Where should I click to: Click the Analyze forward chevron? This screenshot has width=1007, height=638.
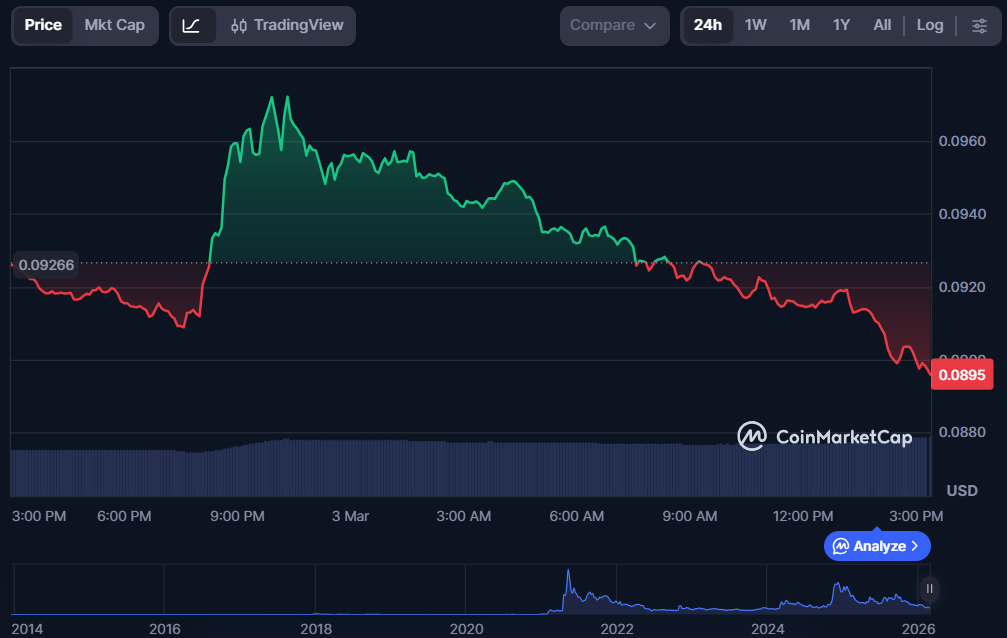913,546
